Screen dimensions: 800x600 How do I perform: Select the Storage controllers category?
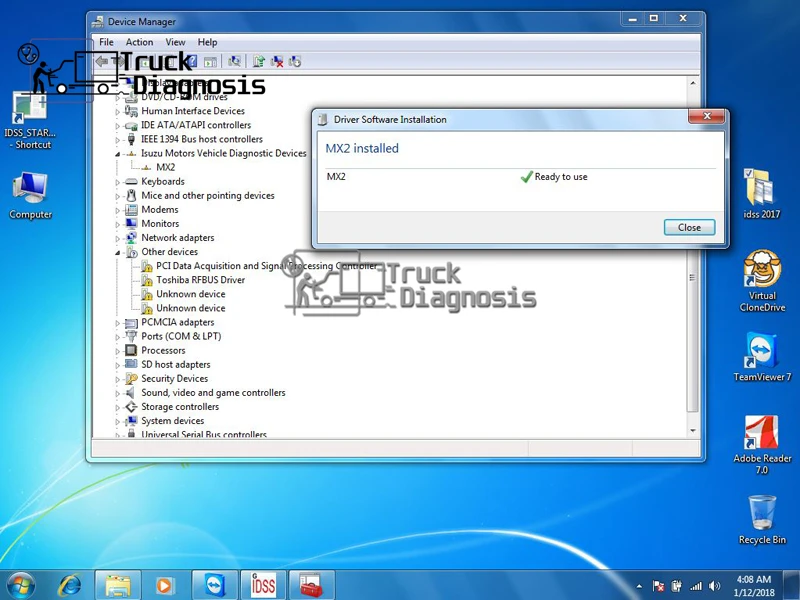click(180, 407)
